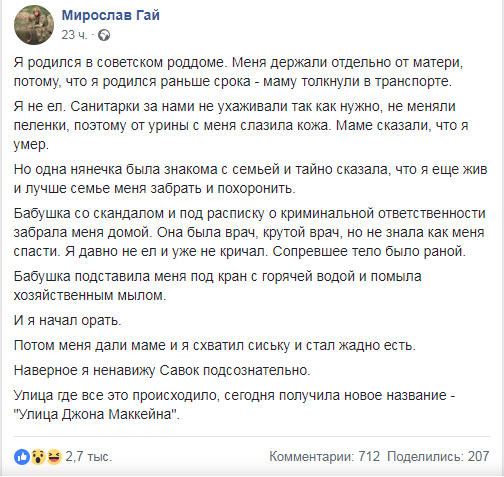
Task: Click the paragraph starting "Но одна нянечка"
Action: [250, 179]
